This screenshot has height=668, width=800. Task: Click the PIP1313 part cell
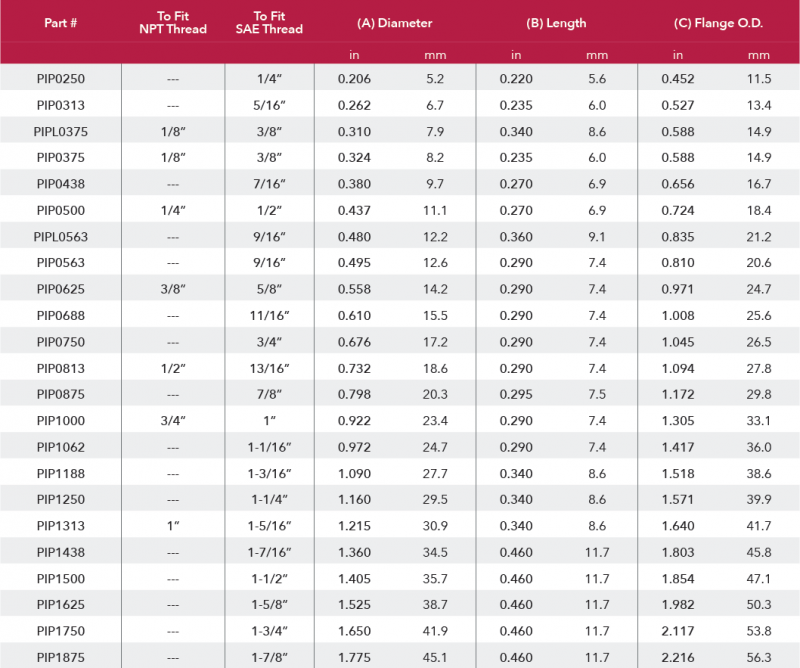(60, 525)
